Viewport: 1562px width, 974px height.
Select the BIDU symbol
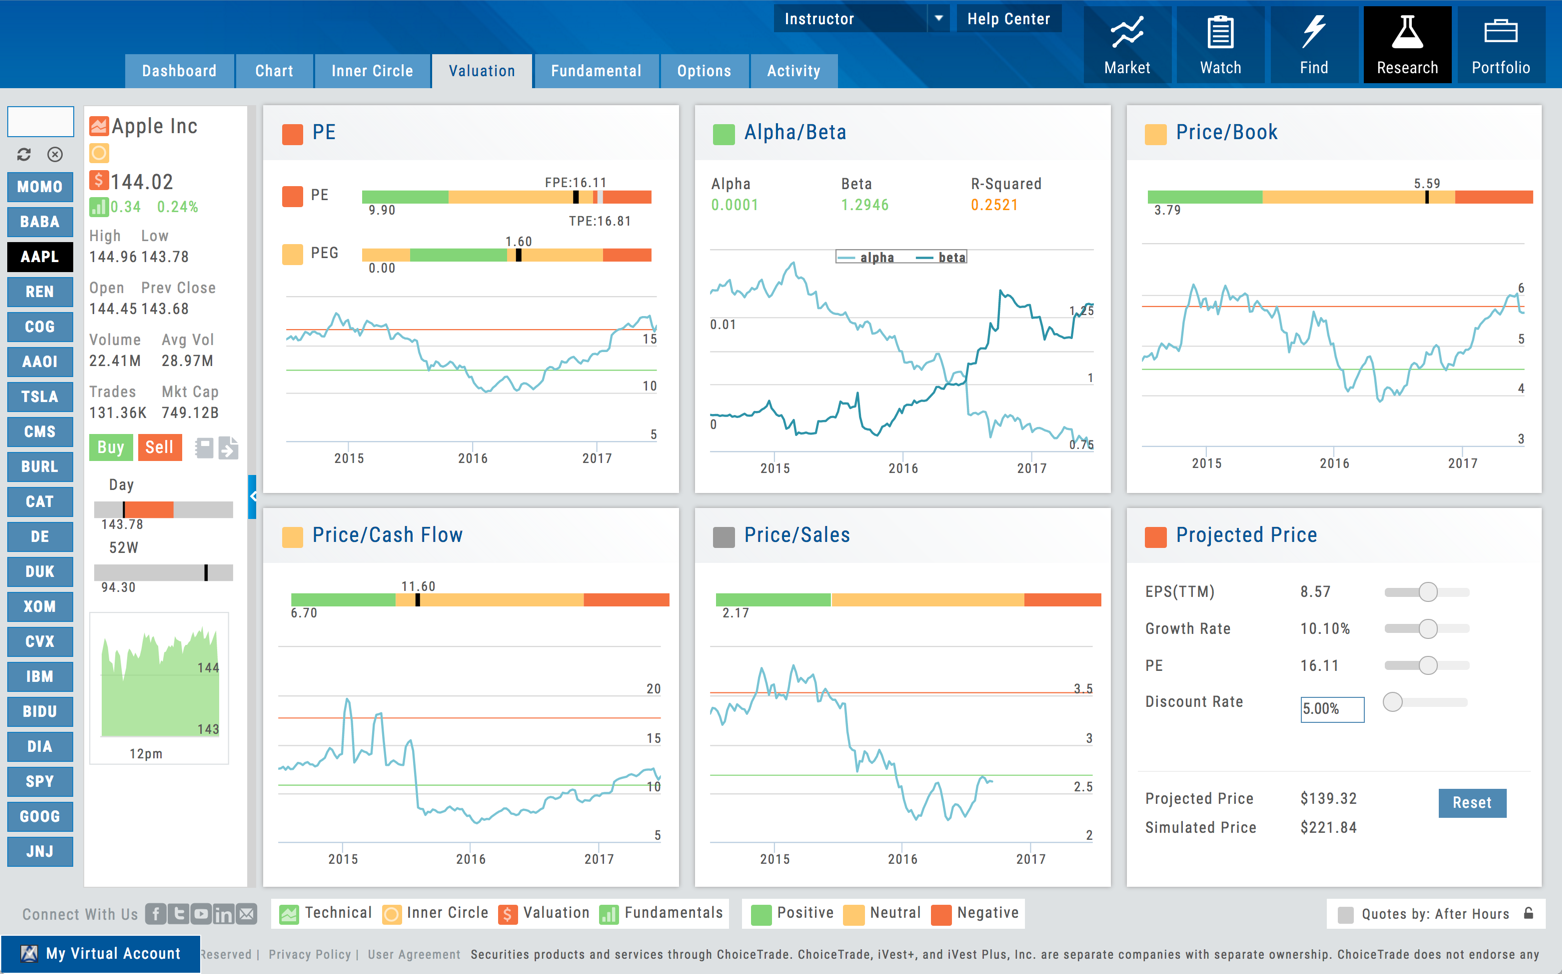[40, 712]
